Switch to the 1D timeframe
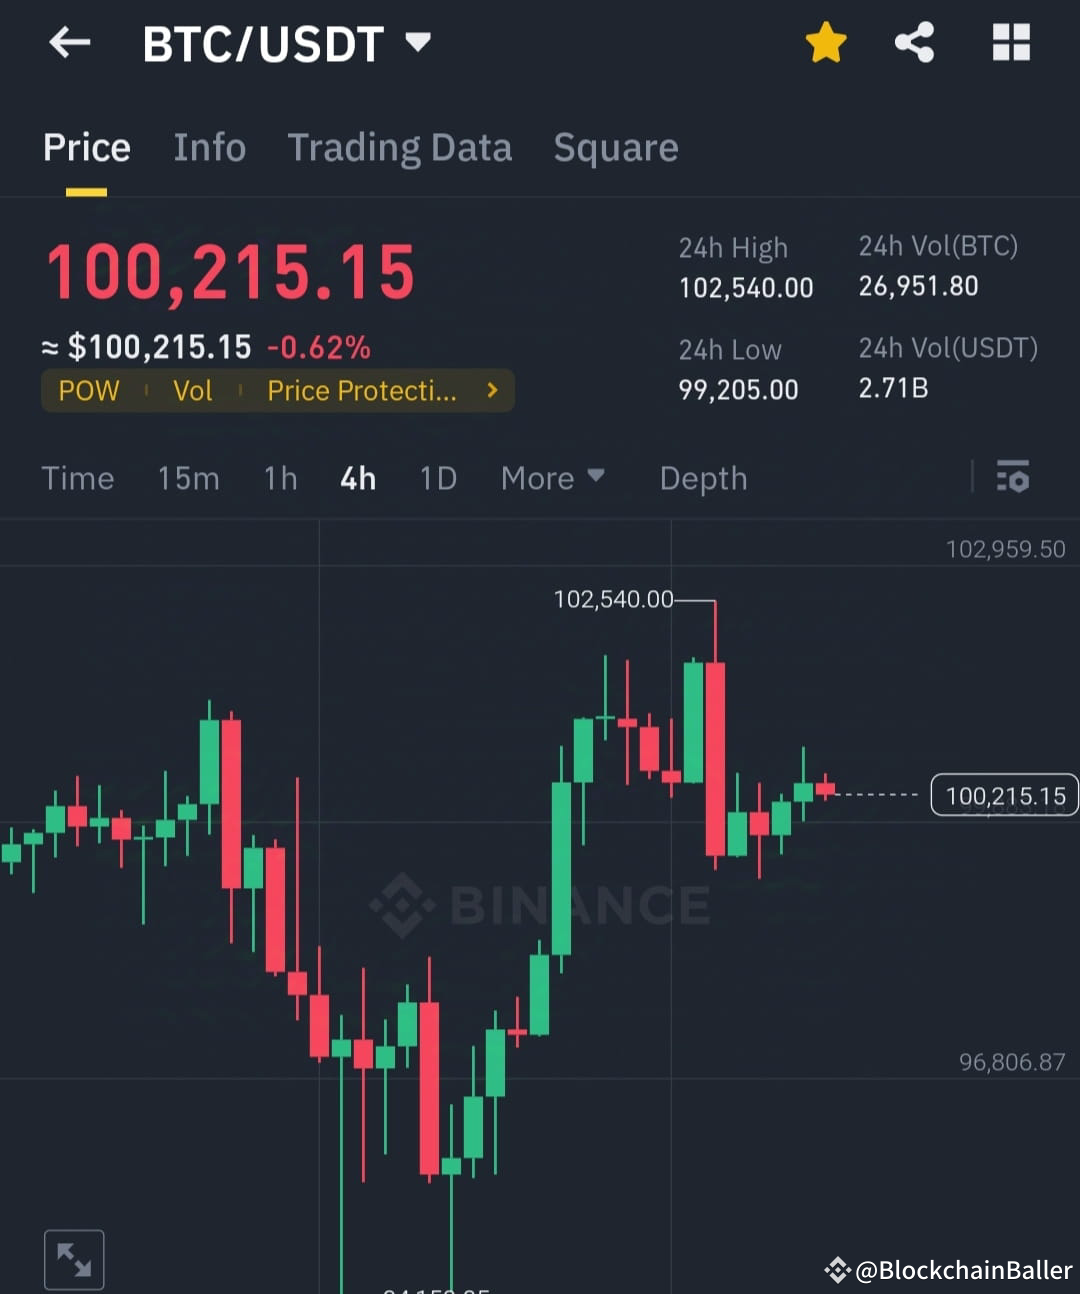The width and height of the screenshot is (1080, 1294). [437, 478]
